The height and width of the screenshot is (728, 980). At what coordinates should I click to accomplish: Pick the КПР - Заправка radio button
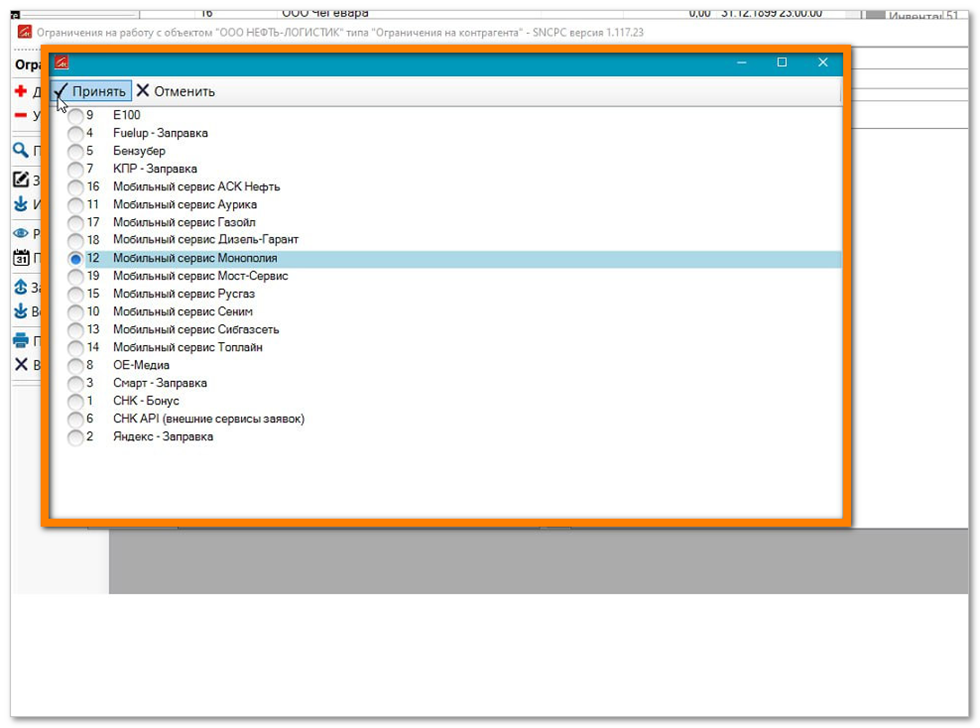click(x=76, y=169)
